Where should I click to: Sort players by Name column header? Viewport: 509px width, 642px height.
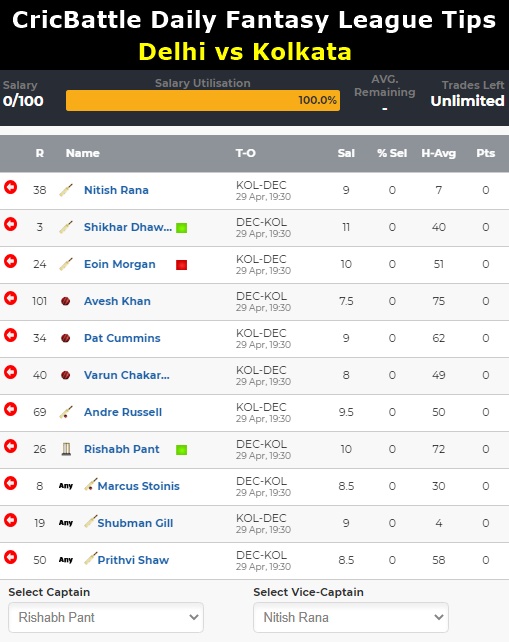(83, 153)
